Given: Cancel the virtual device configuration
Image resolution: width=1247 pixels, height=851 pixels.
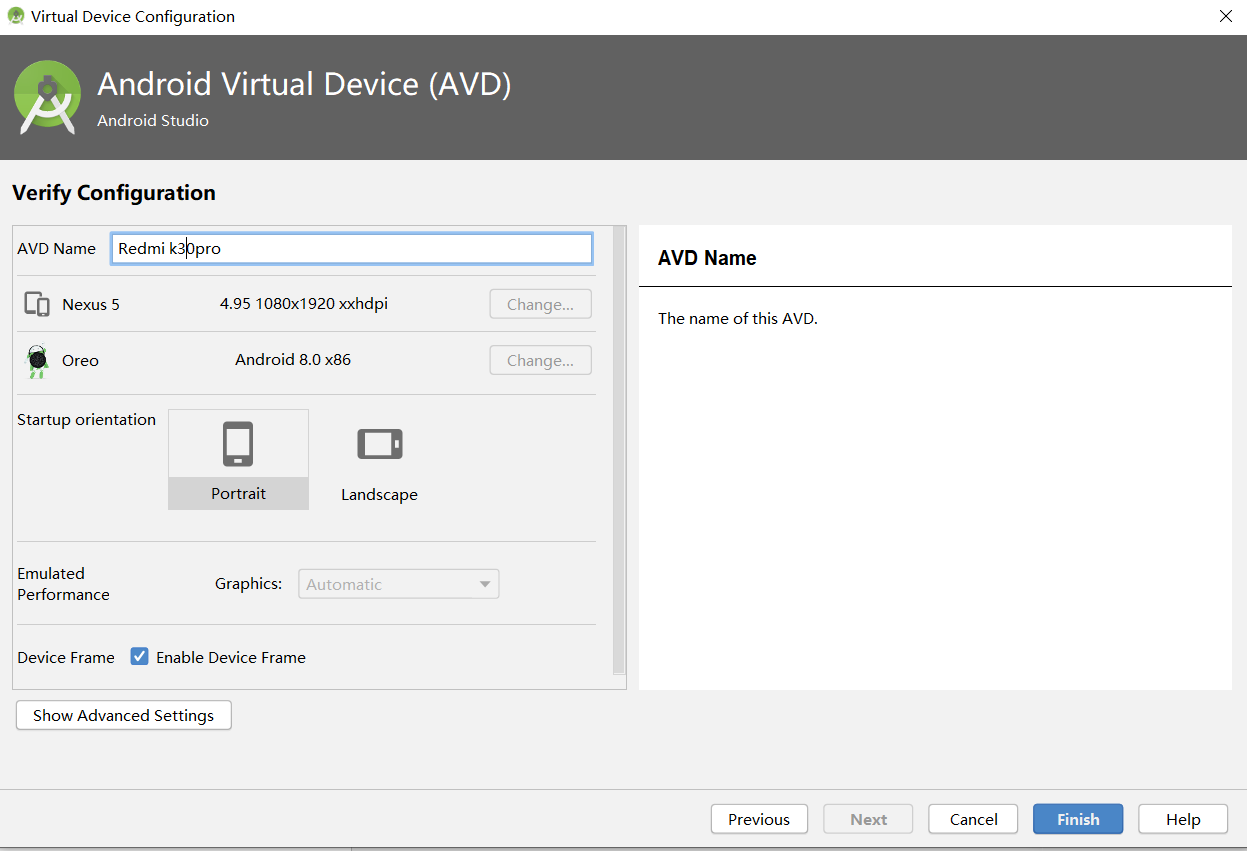Looking at the screenshot, I should point(974,819).
